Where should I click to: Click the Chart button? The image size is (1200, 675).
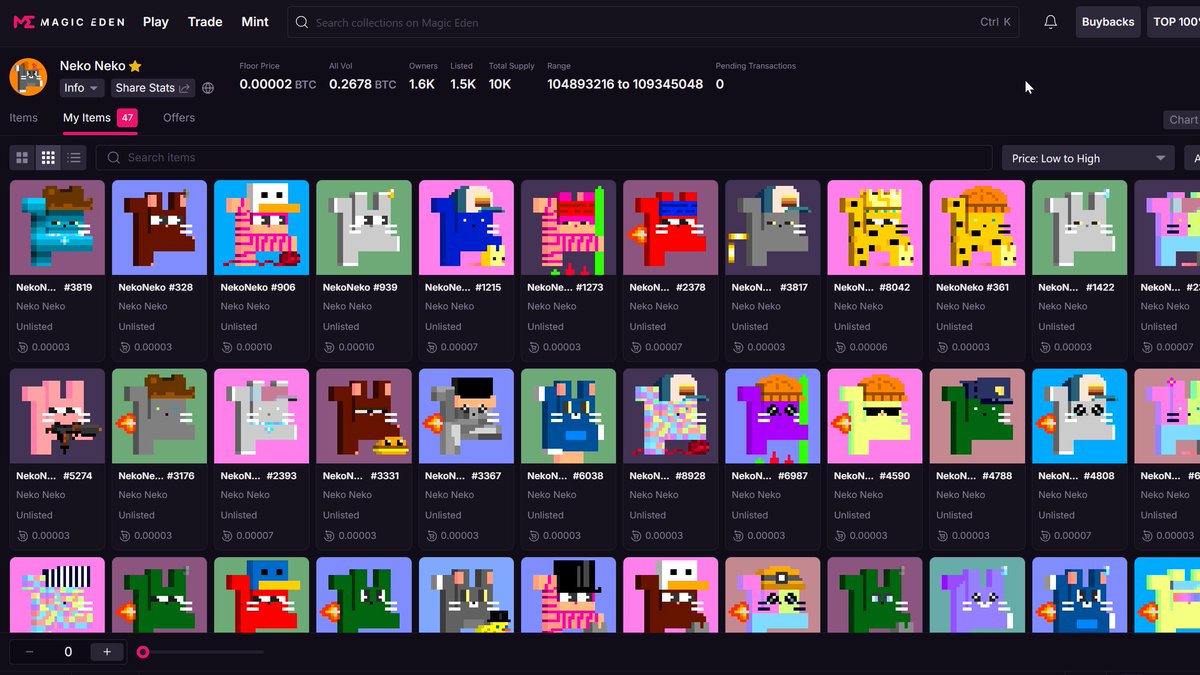tap(1183, 119)
